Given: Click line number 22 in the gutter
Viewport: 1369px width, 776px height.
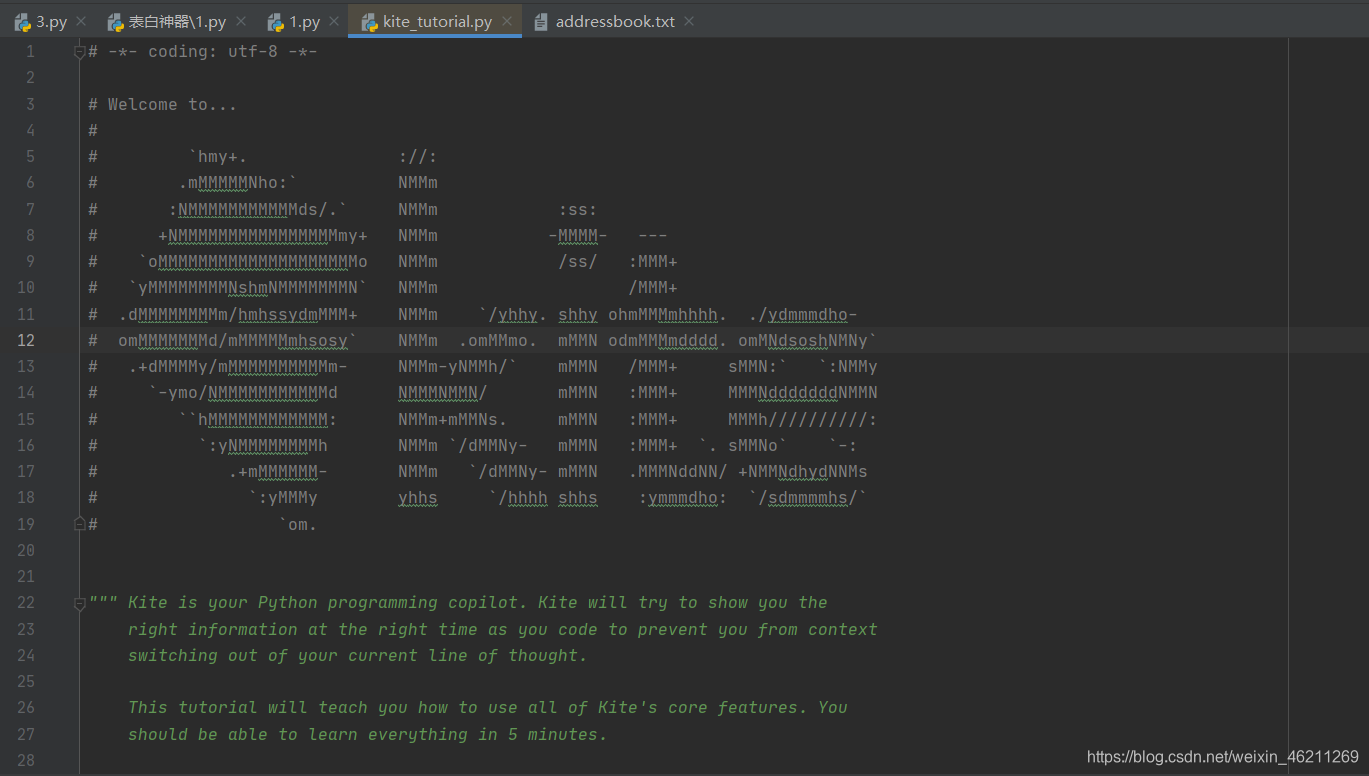Looking at the screenshot, I should pos(25,602).
